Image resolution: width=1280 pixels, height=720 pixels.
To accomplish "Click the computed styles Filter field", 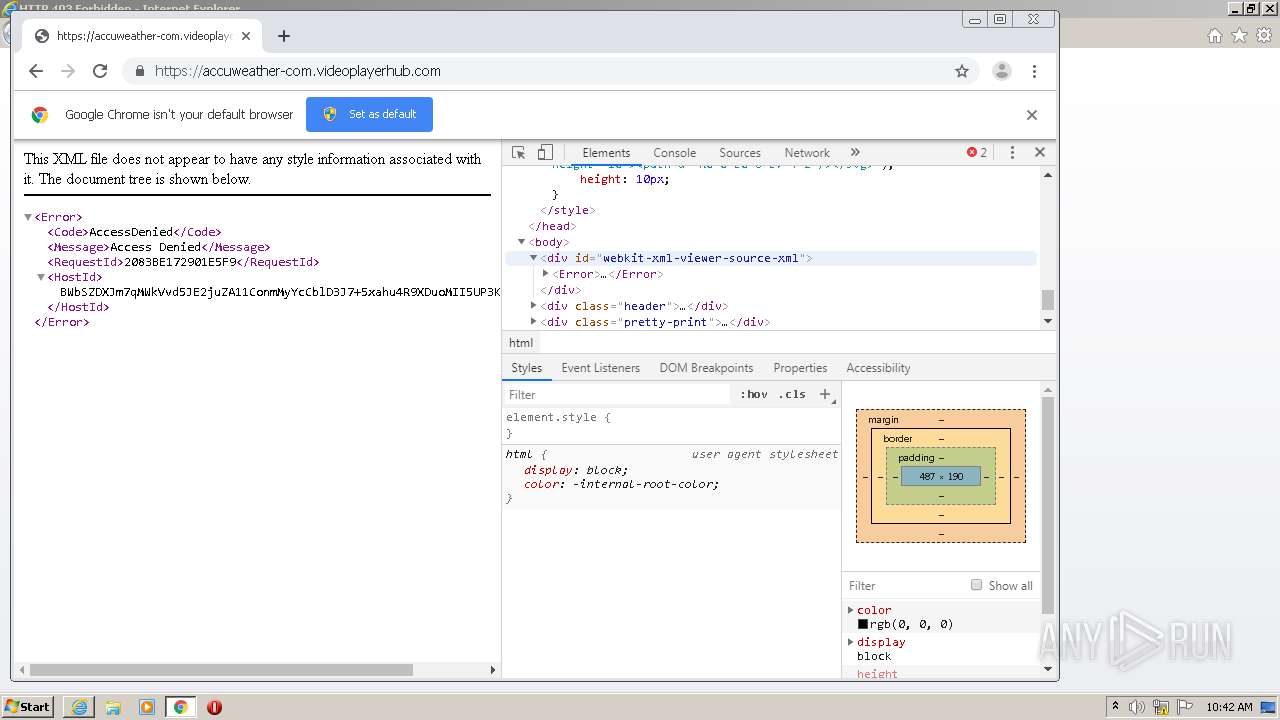I will (x=905, y=586).
